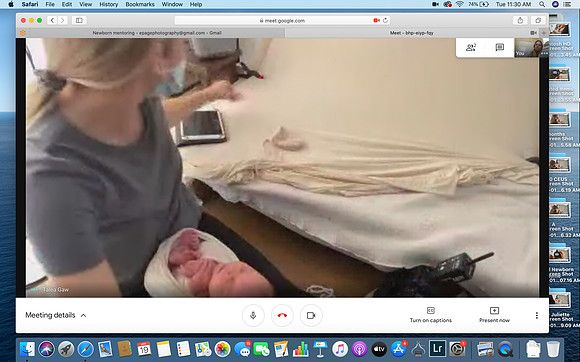Open Launchpad rocket in the Dock
Image resolution: width=580 pixels, height=362 pixels.
[66, 349]
